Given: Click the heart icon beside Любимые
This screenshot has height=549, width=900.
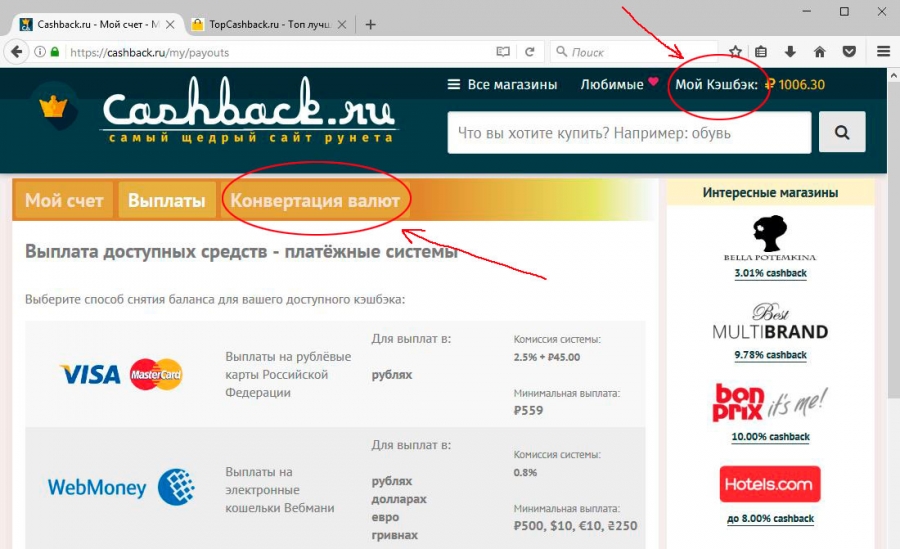Looking at the screenshot, I should pyautogui.click(x=653, y=82).
